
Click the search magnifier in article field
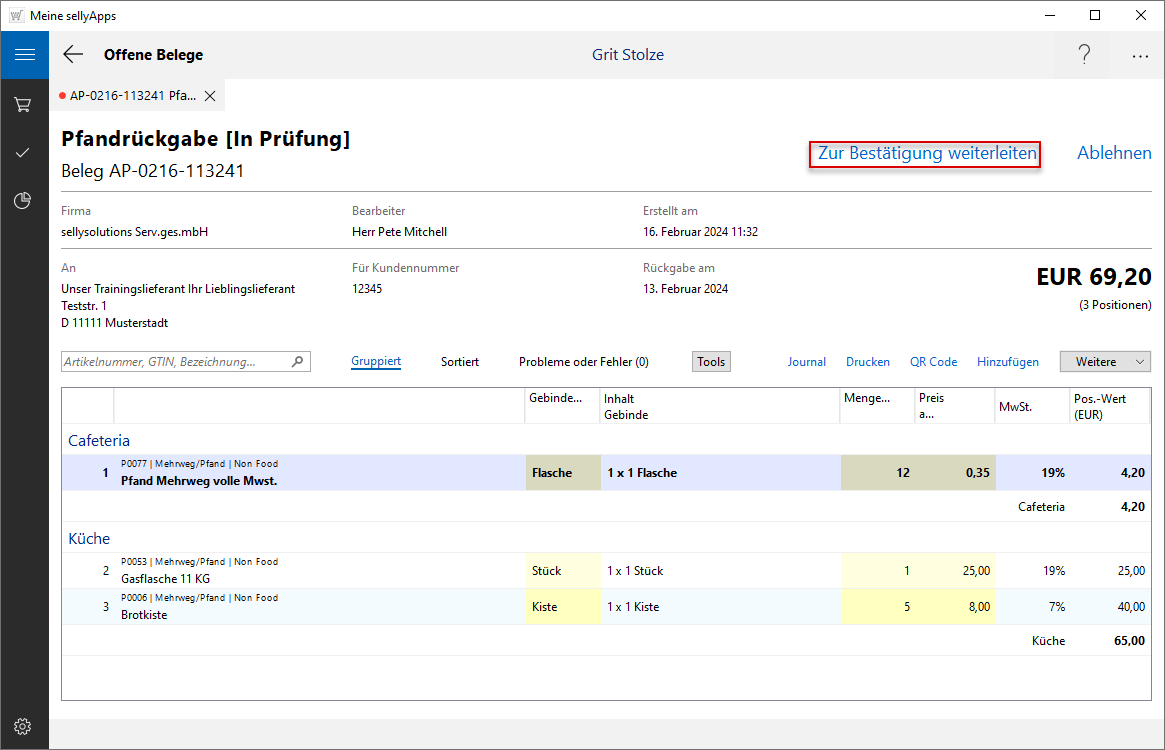[x=297, y=362]
